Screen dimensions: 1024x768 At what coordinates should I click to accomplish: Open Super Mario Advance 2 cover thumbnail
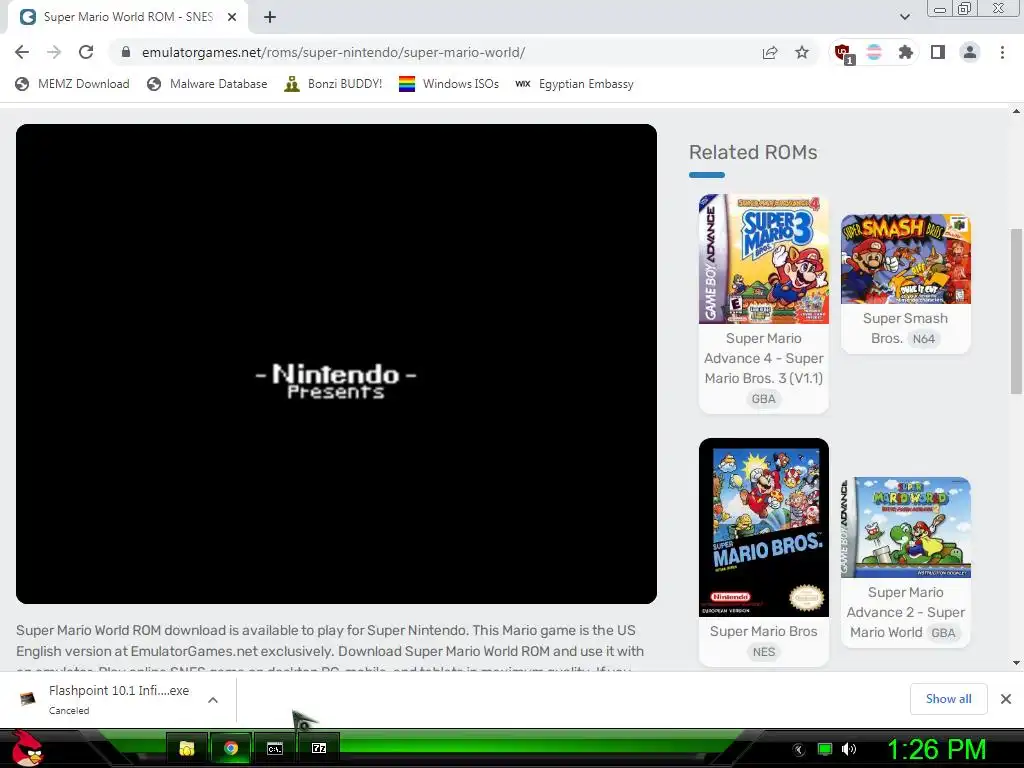pos(905,528)
